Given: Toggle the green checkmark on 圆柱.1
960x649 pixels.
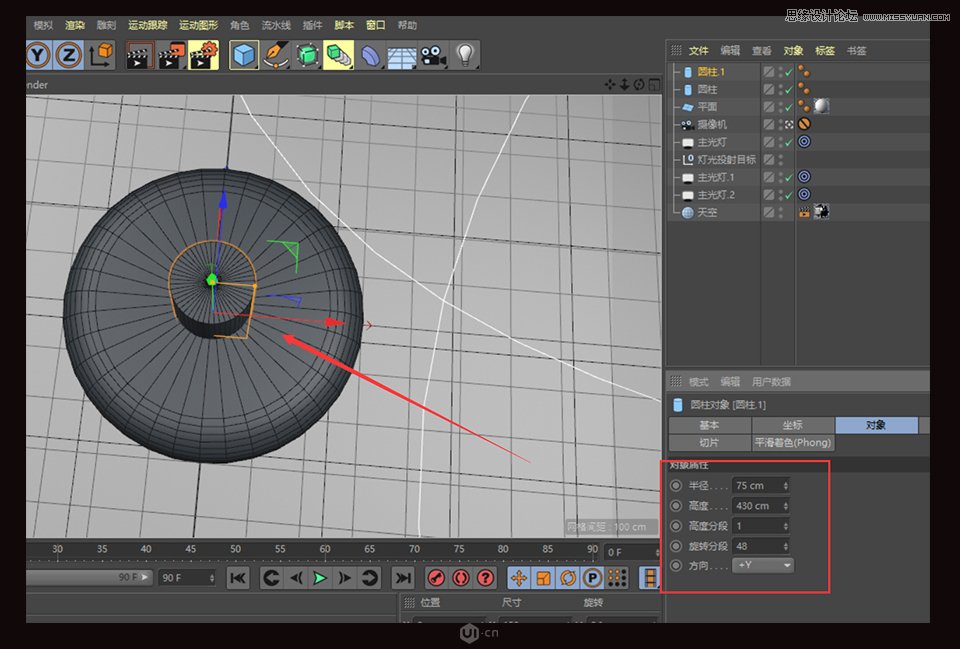Looking at the screenshot, I should pos(787,72).
